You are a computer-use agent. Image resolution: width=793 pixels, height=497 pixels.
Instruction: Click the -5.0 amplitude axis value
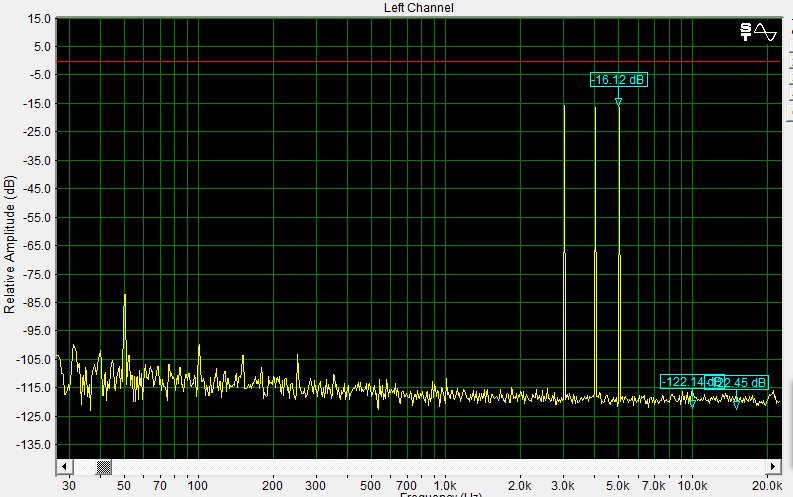pyautogui.click(x=39, y=75)
